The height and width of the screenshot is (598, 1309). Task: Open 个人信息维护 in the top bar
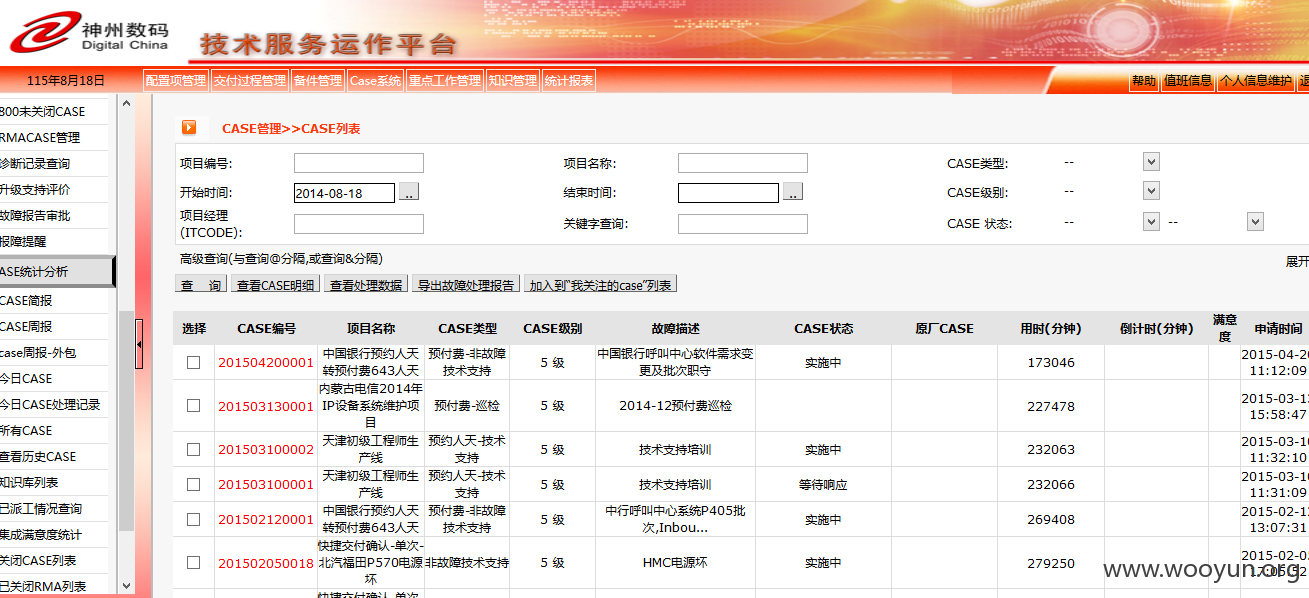(1256, 82)
